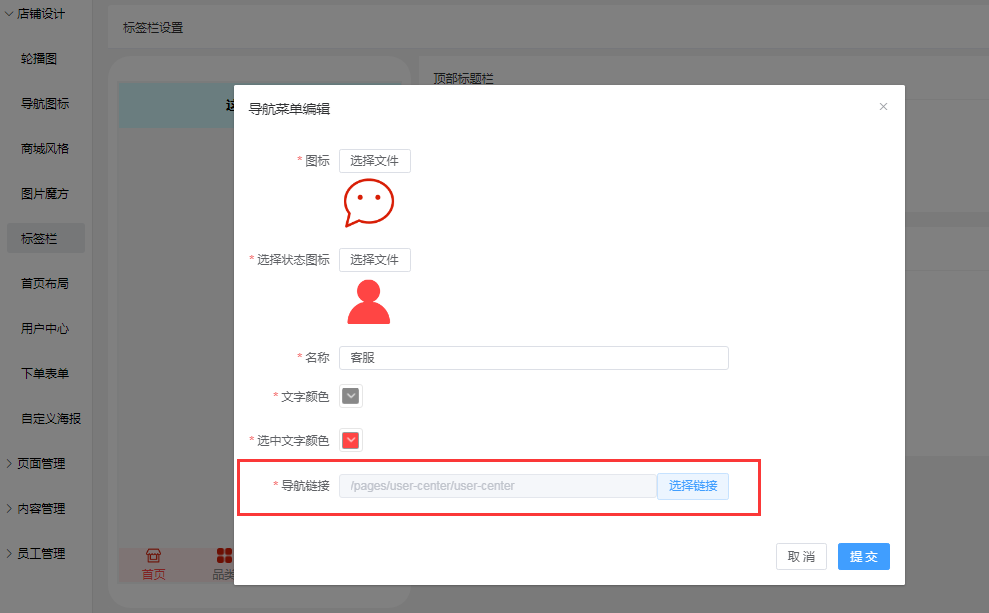The width and height of the screenshot is (989, 613).
Task: Choose file for 图标 field
Action: coord(375,161)
